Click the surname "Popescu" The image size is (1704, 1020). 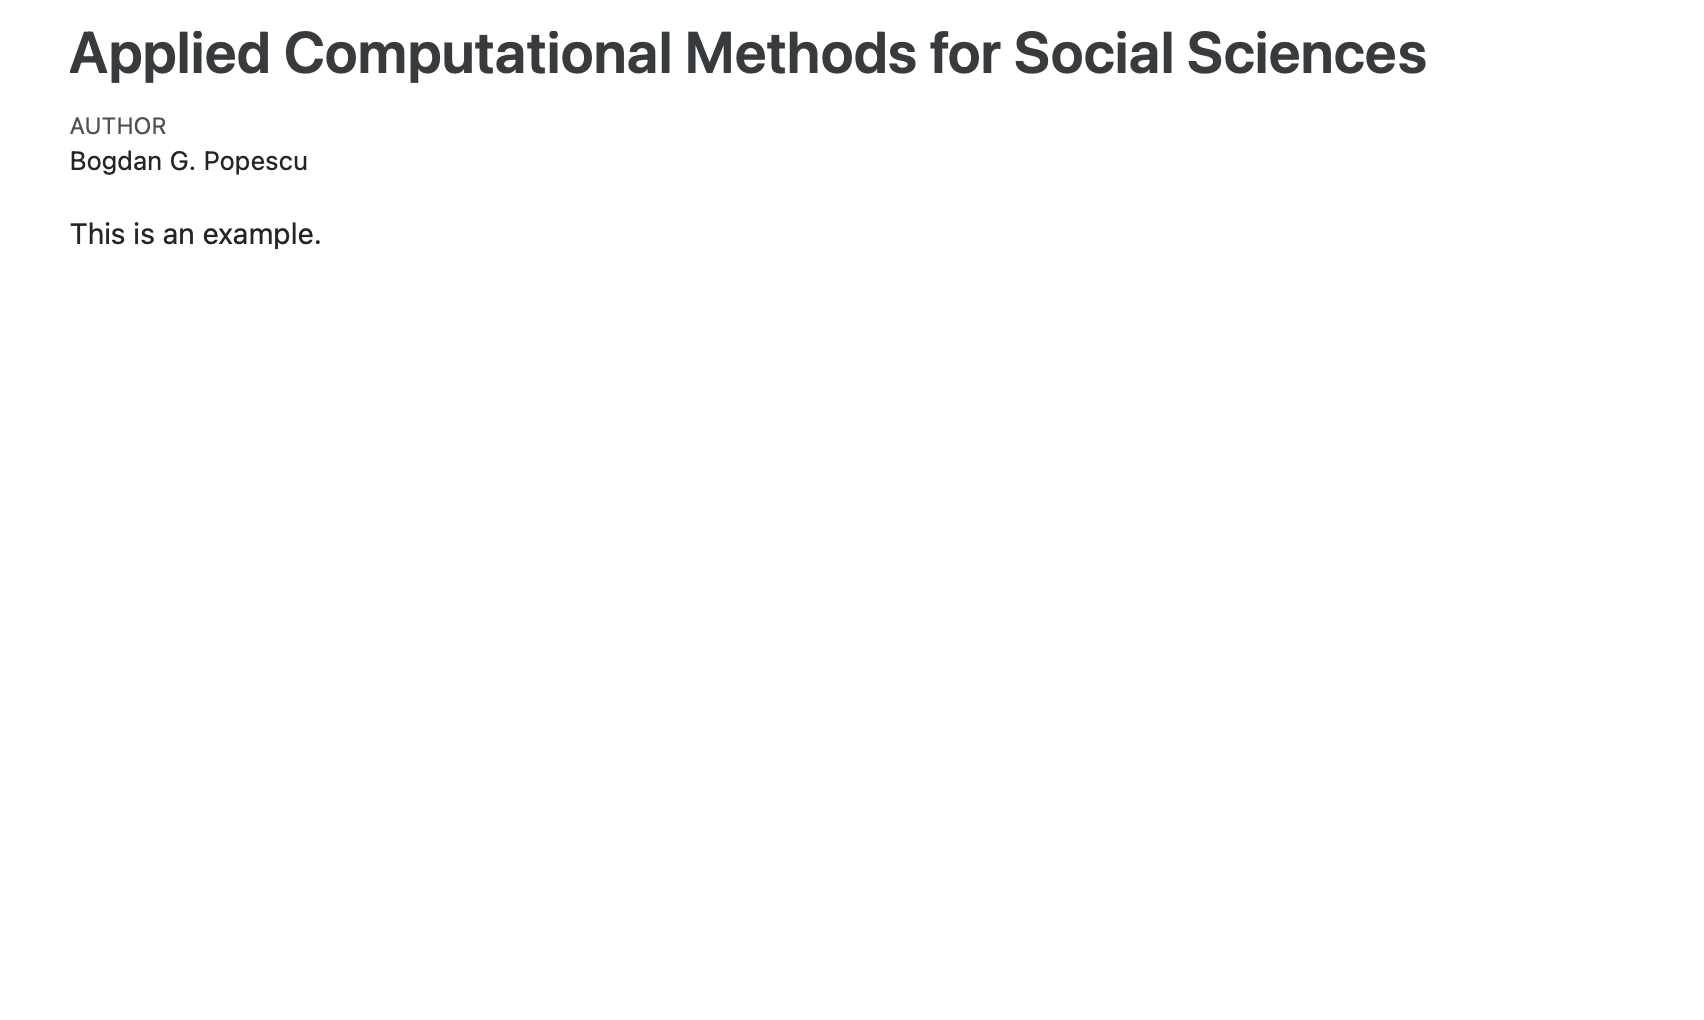(x=255, y=161)
